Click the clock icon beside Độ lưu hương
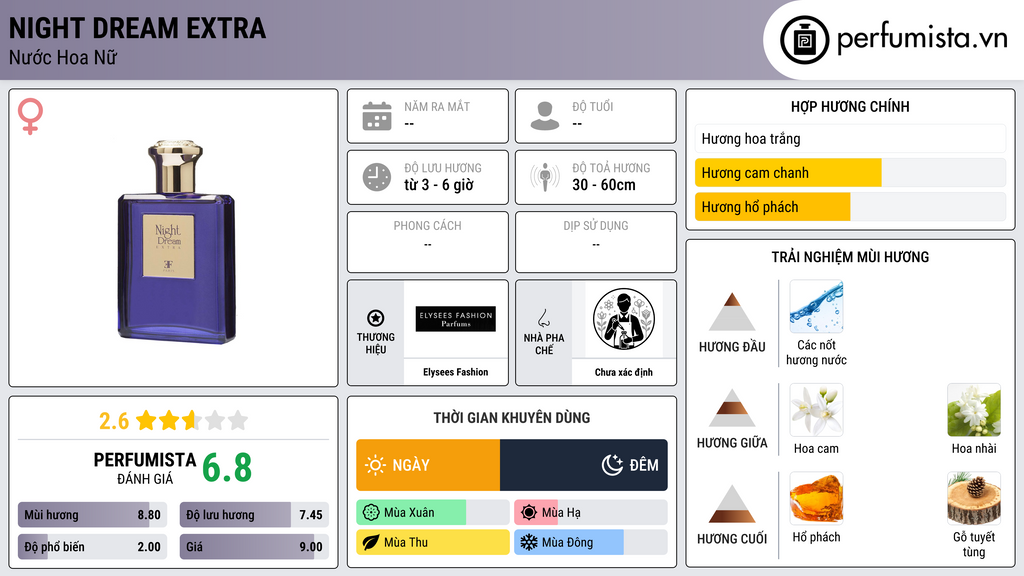This screenshot has height=576, width=1024. pos(377,177)
